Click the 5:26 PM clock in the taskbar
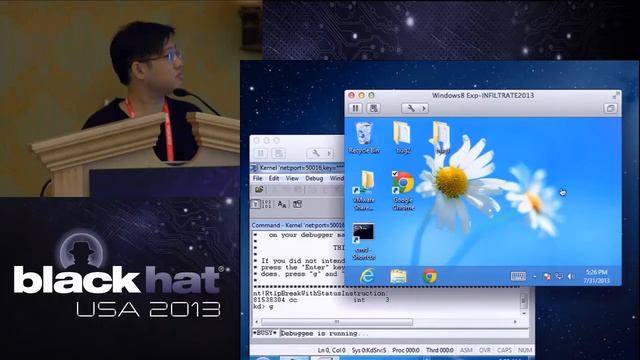This screenshot has height=360, width=640. point(597,276)
